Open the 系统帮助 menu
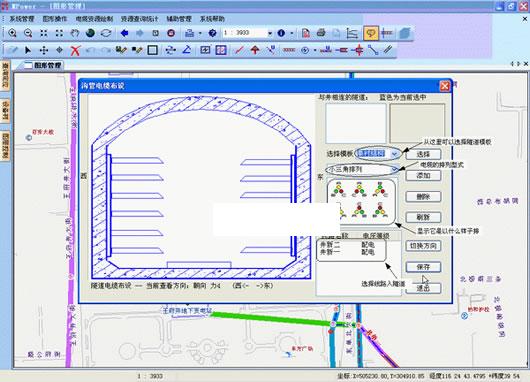 click(x=212, y=19)
